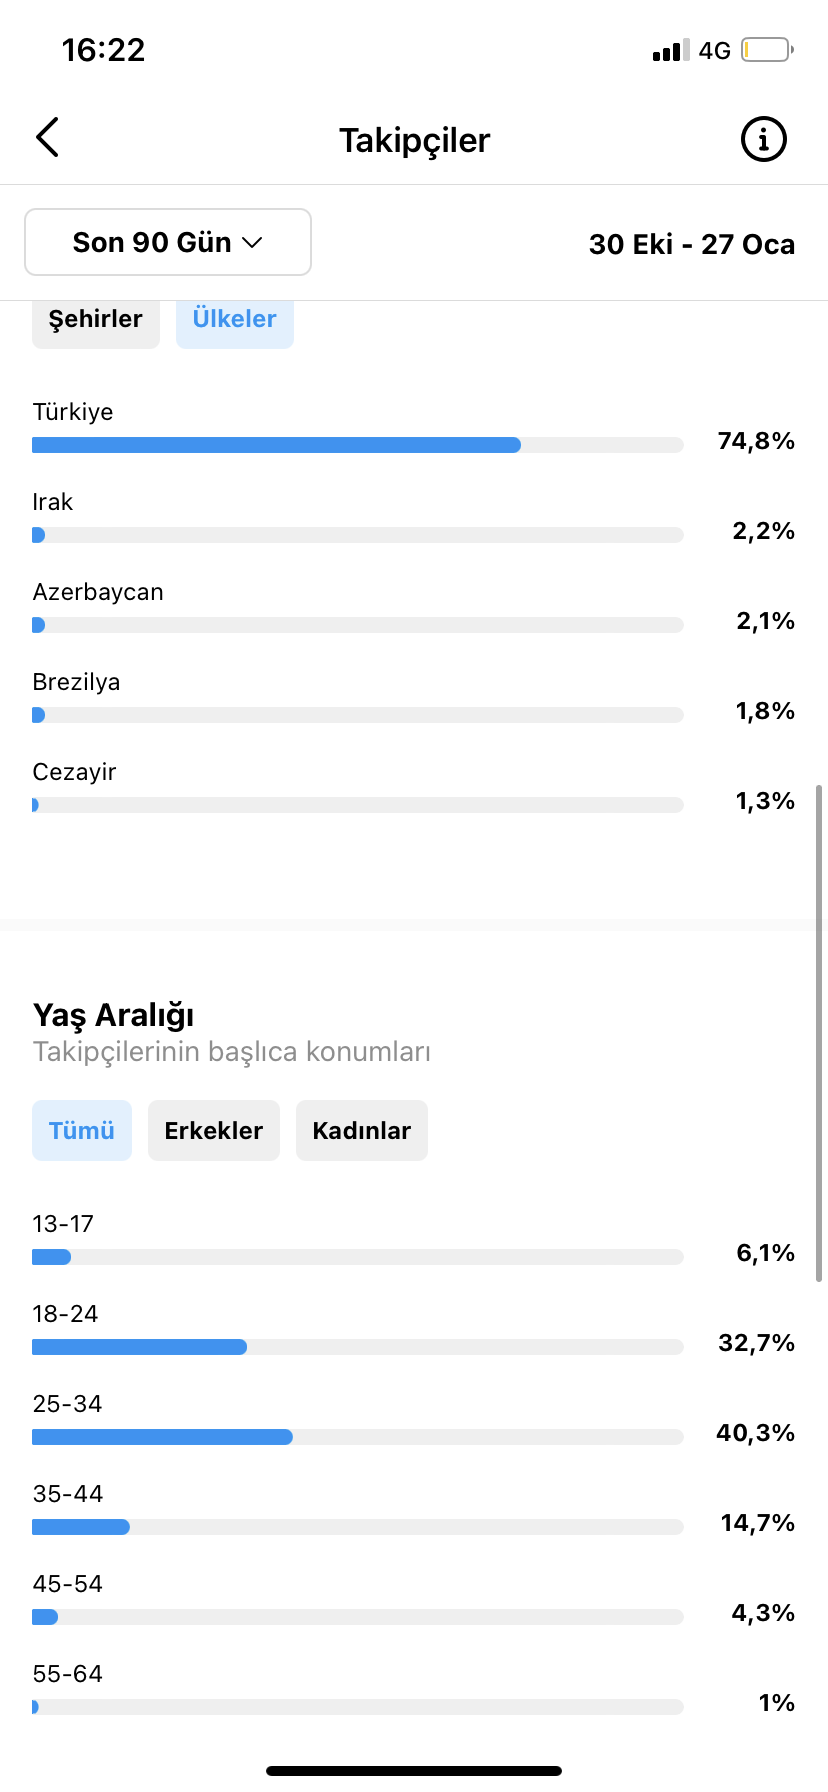Tap the 16:22 clock in status bar
The width and height of the screenshot is (828, 1792).
coord(103,50)
